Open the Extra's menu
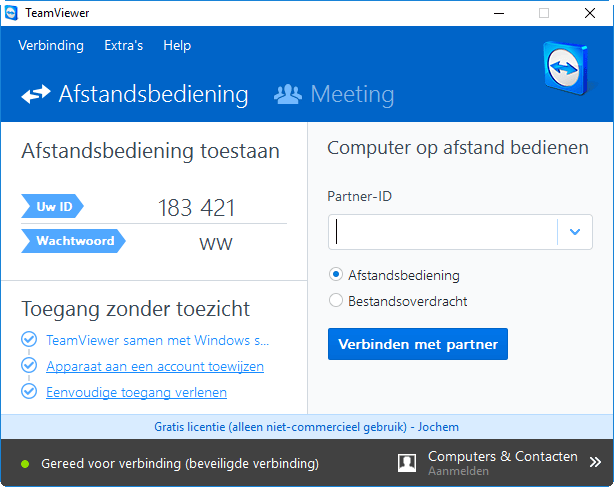 (123, 45)
